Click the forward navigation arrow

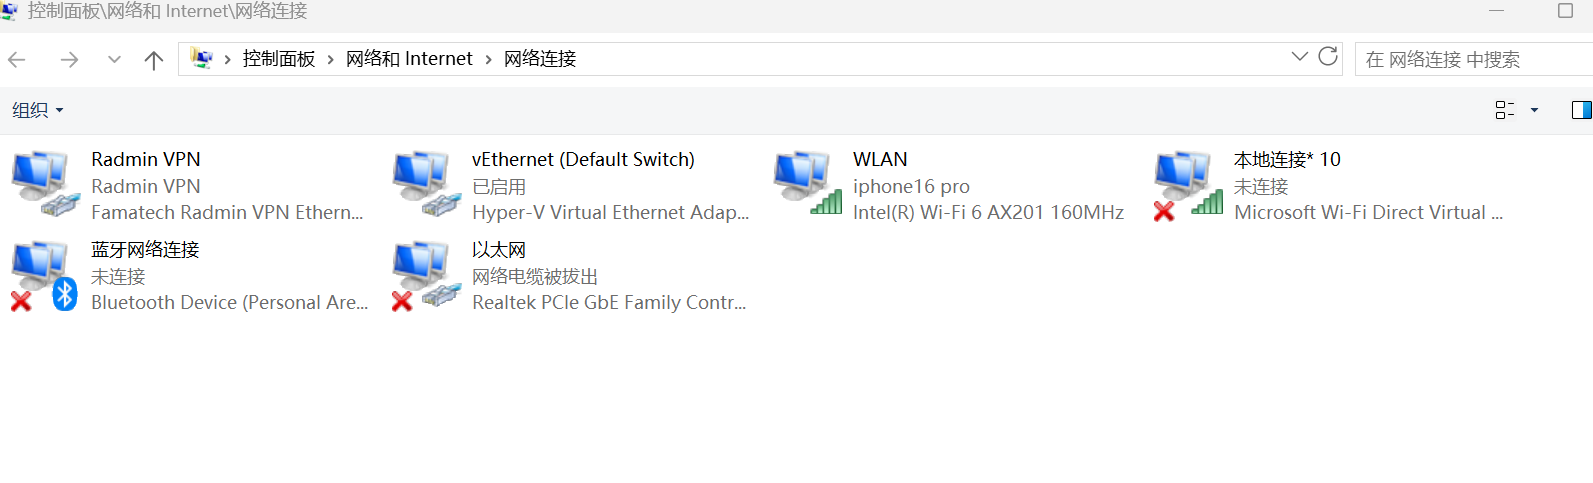(69, 60)
